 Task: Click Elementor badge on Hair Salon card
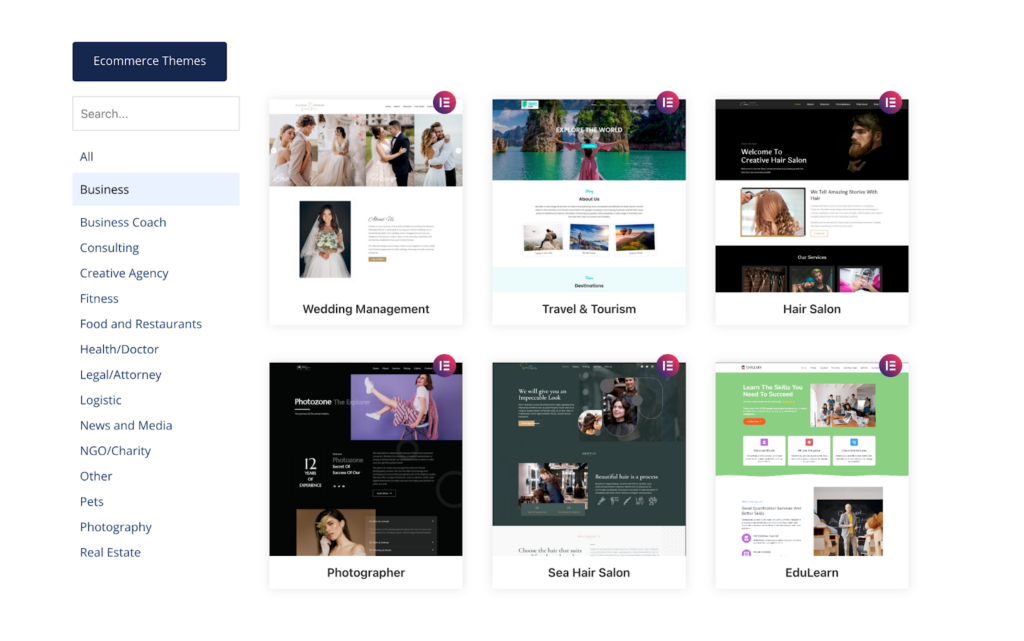[x=890, y=102]
